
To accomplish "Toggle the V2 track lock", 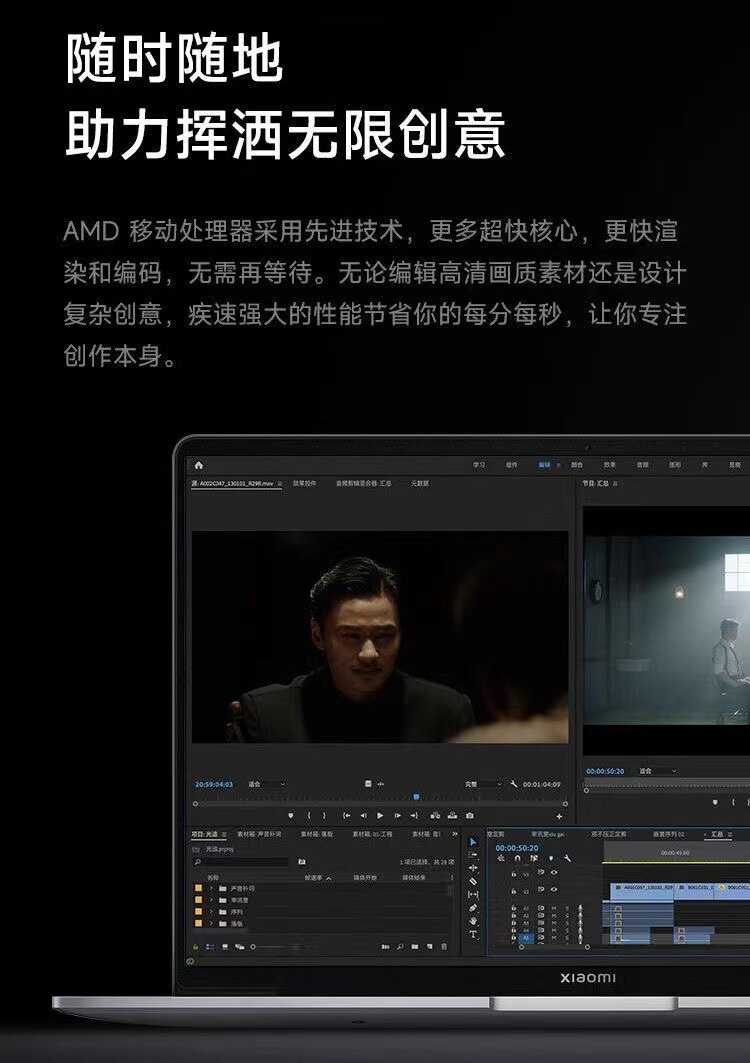I will pos(513,890).
